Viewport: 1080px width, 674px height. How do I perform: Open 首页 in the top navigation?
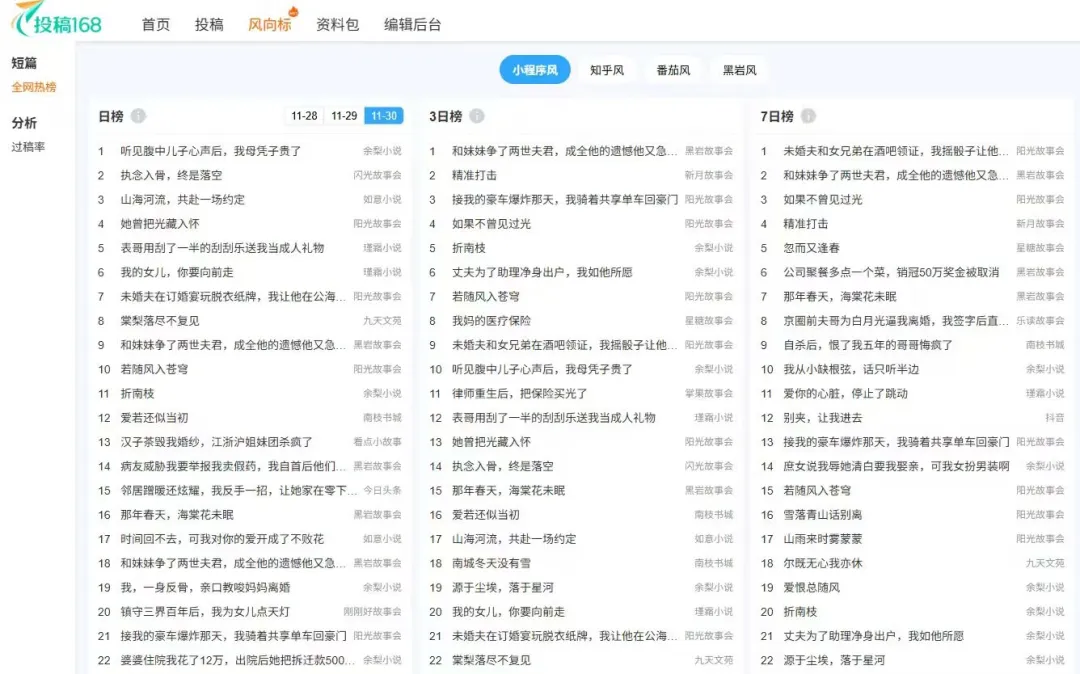(x=156, y=25)
